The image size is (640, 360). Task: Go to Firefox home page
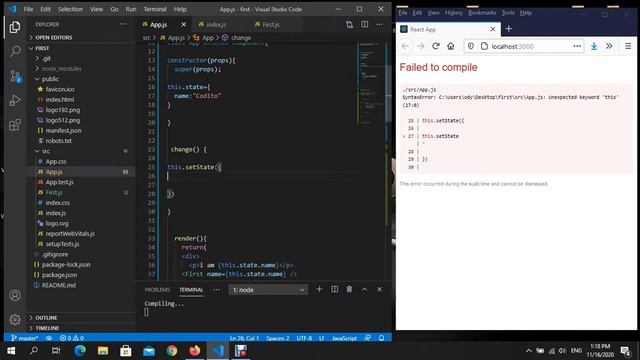point(451,46)
